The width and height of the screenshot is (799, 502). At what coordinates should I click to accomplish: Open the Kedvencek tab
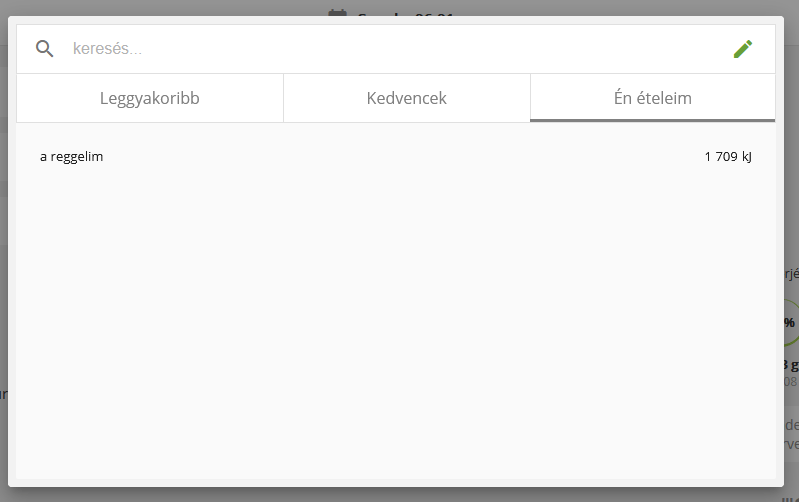point(407,98)
